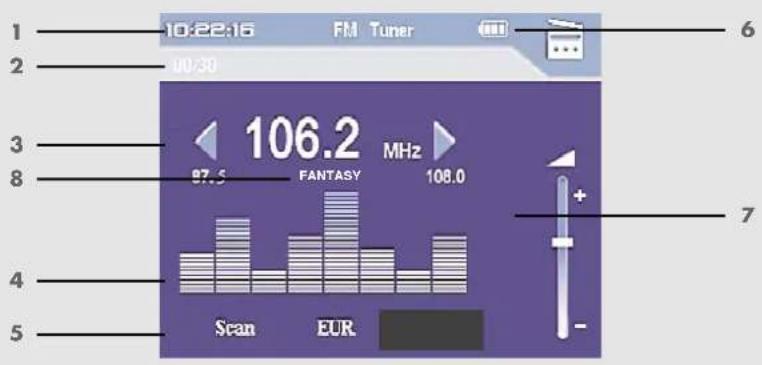Select the EUR region setting

coord(336,329)
